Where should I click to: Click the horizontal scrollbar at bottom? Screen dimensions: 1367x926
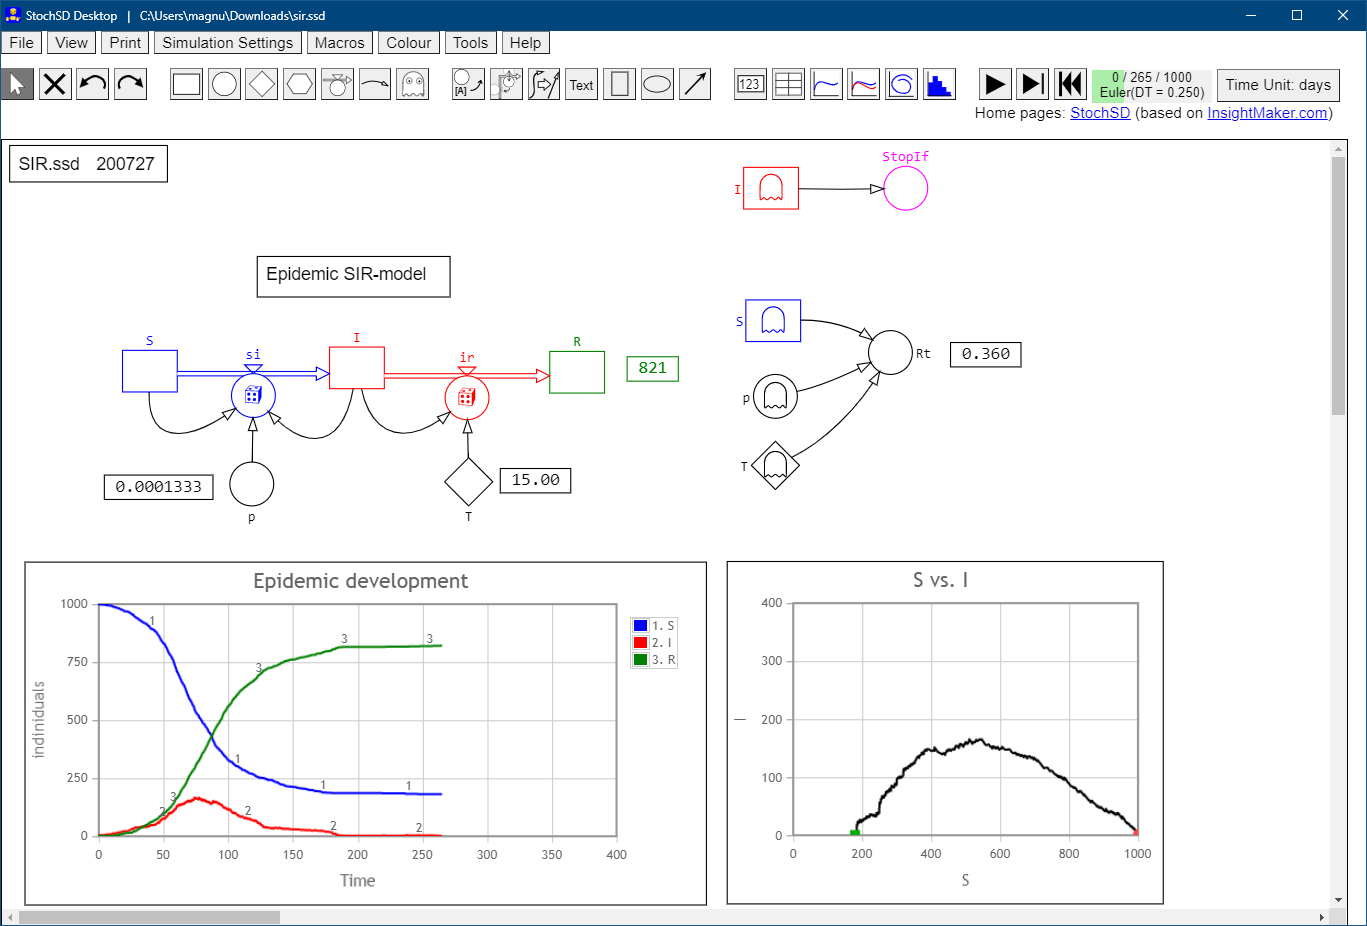point(150,917)
